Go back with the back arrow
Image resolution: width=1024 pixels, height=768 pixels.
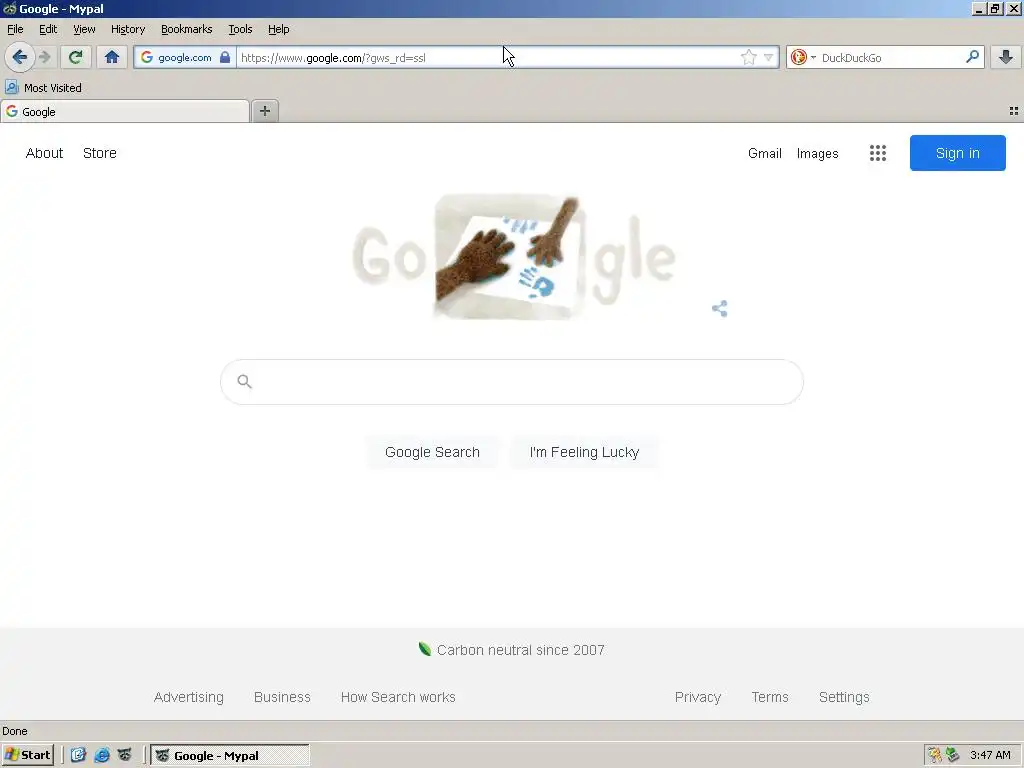[20, 57]
